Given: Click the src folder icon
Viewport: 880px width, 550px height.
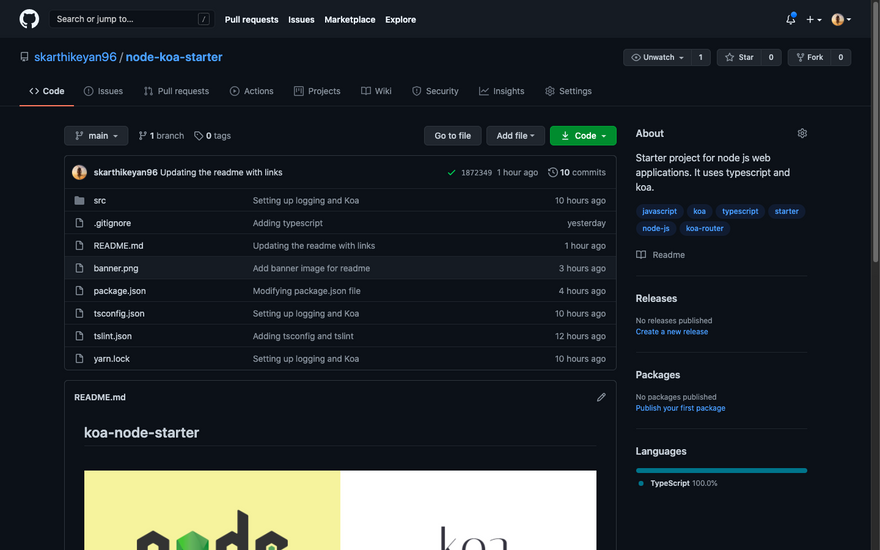Looking at the screenshot, I should pyautogui.click(x=79, y=201).
